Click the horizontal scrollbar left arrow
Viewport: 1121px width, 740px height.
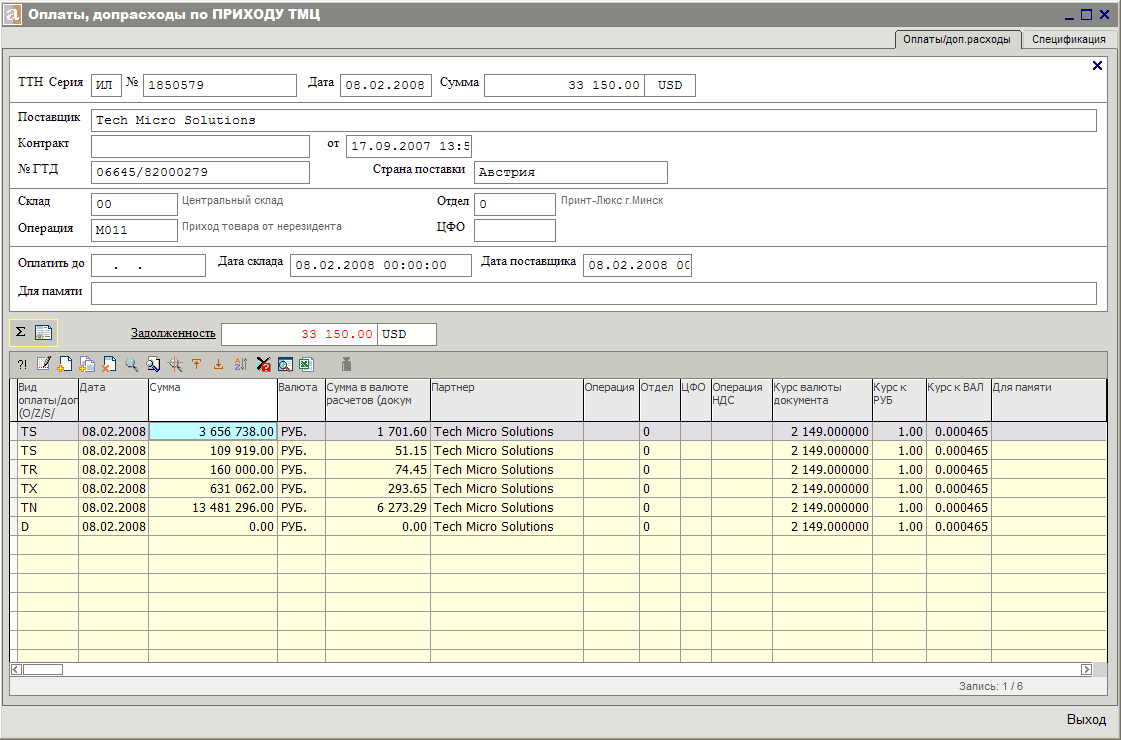[16, 669]
